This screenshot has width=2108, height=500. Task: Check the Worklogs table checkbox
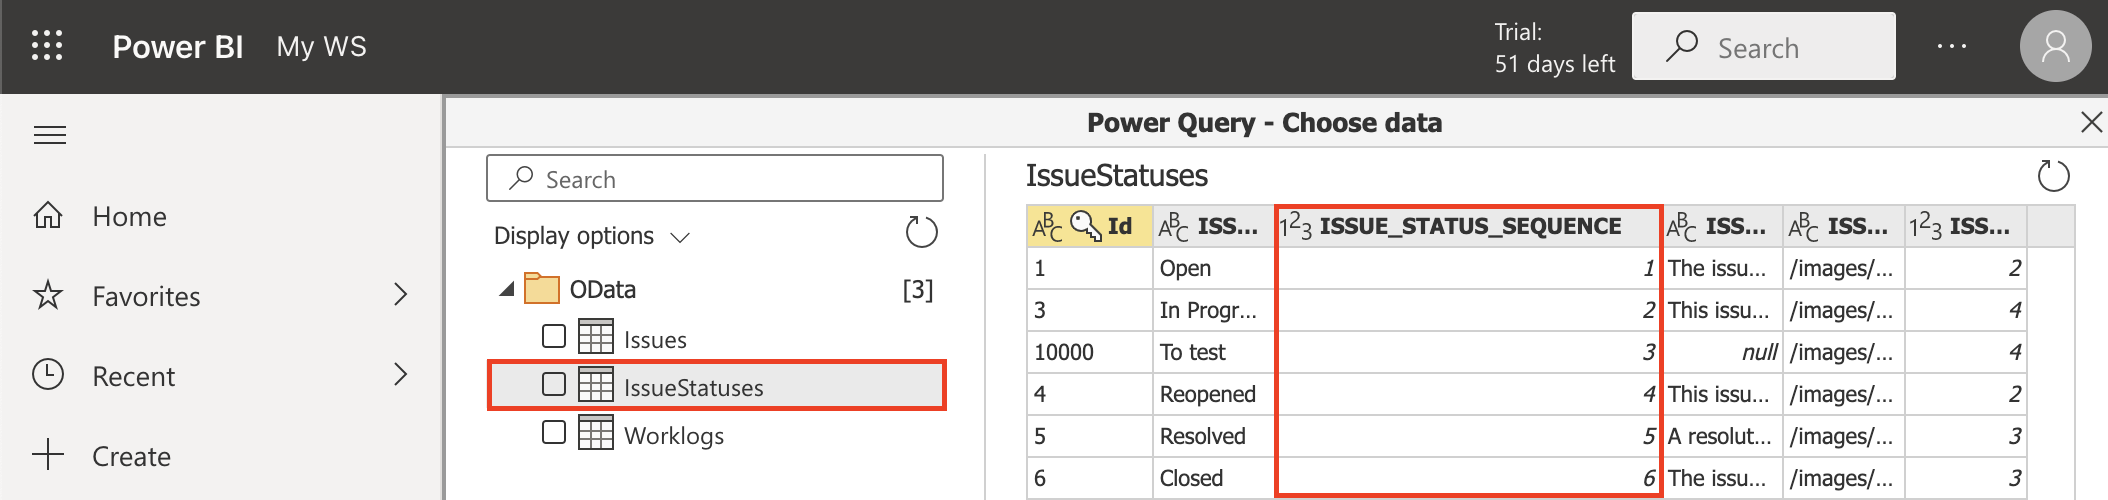click(x=554, y=432)
